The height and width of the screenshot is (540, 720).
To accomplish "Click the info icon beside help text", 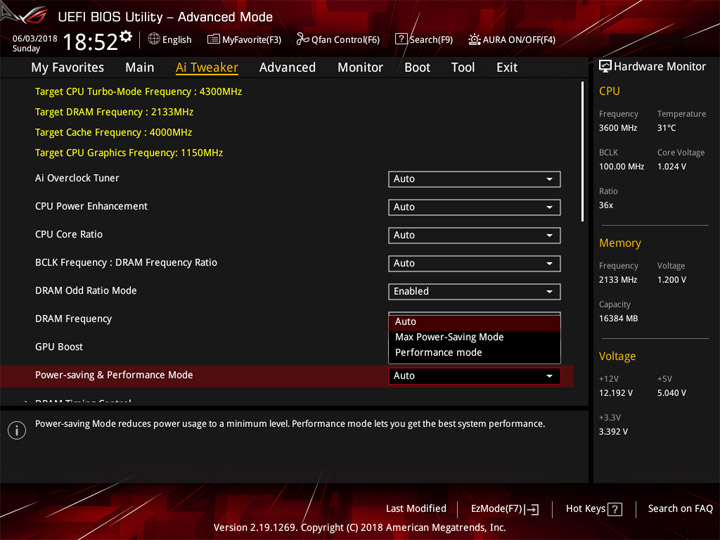I will click(17, 430).
